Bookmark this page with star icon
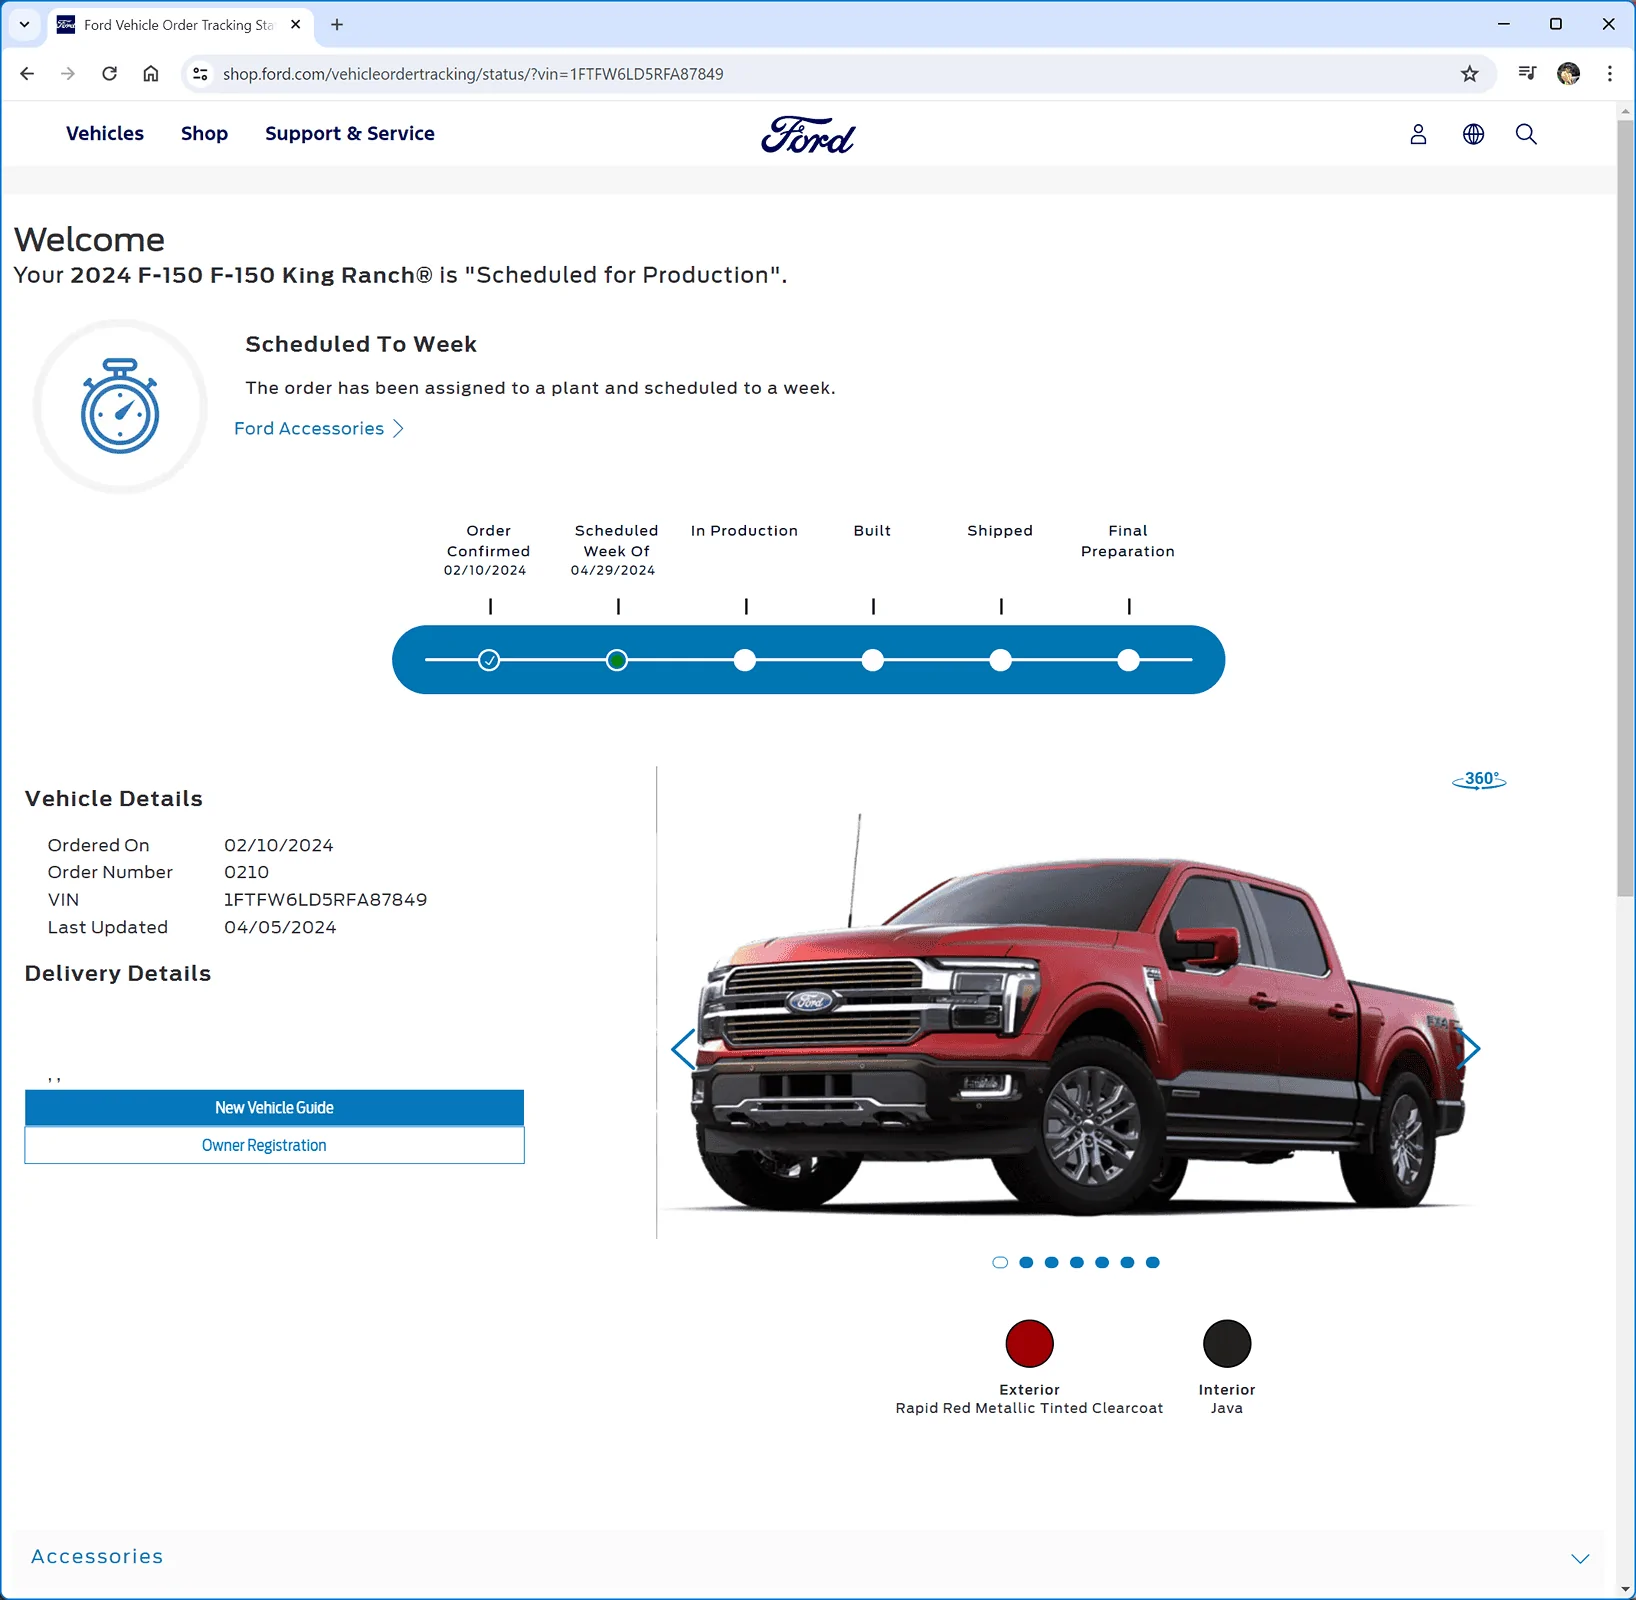 pos(1470,74)
